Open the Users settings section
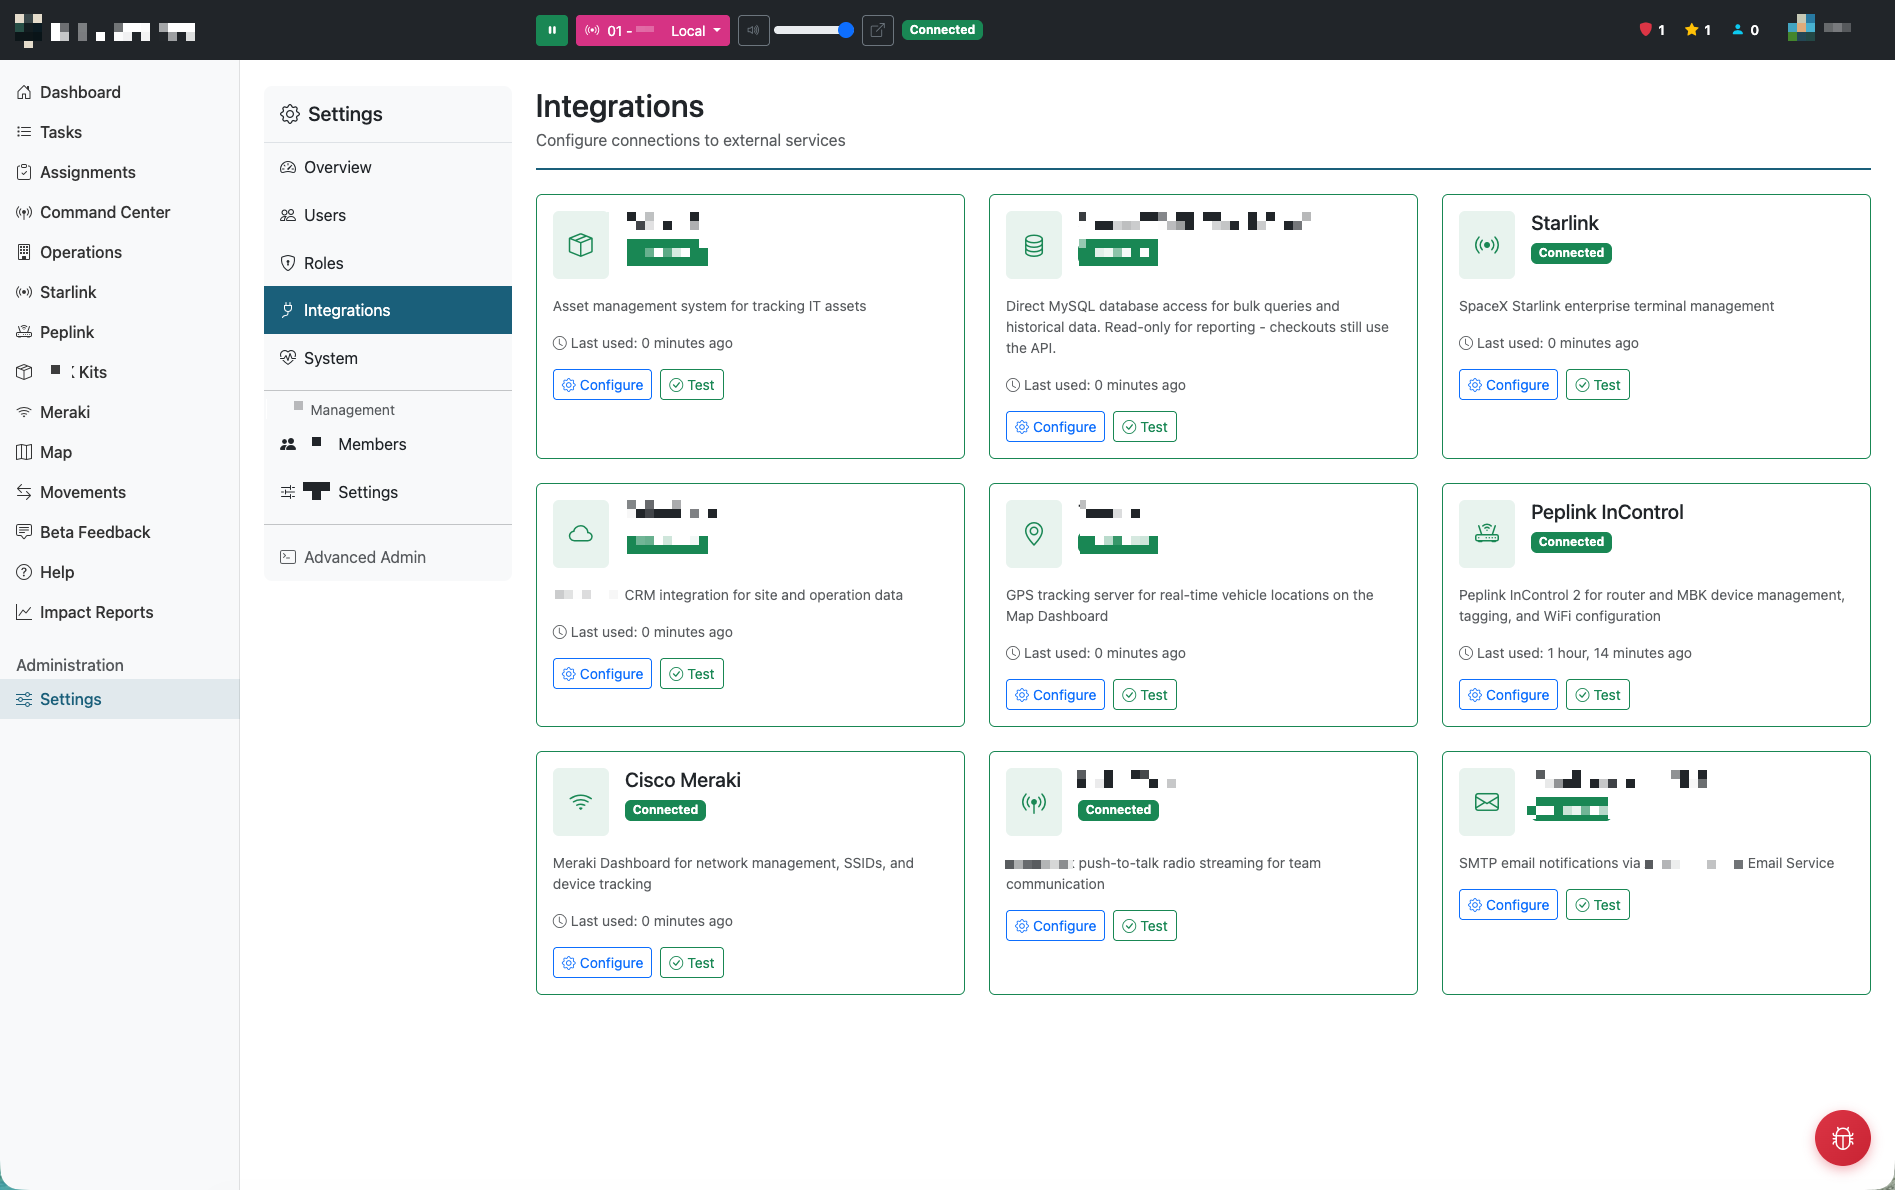This screenshot has height=1190, width=1895. tap(325, 215)
